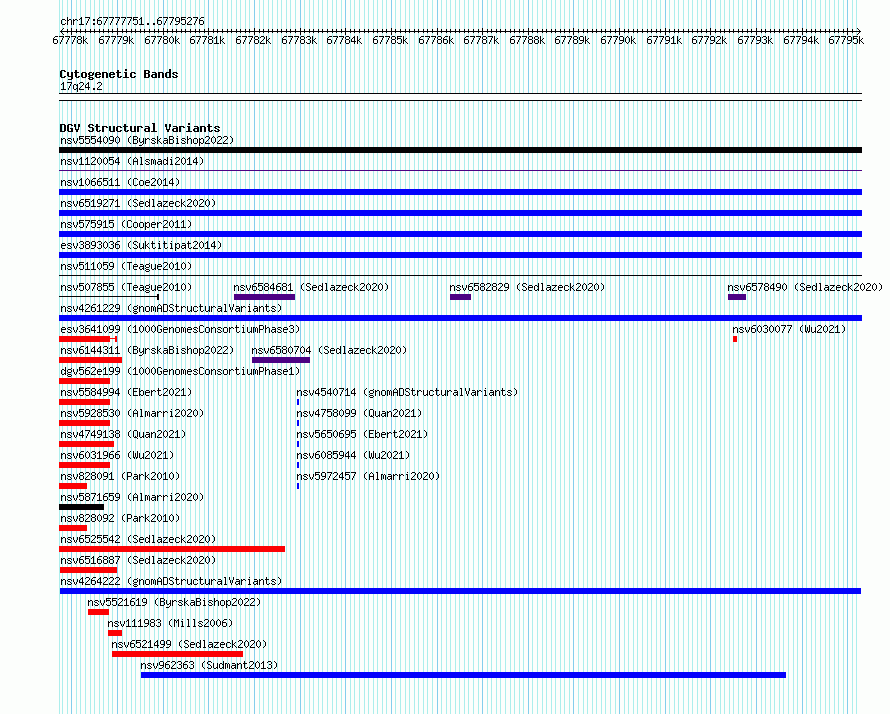Click nsv1066511 (Coe2014) label
890x714 pixels.
point(120,182)
